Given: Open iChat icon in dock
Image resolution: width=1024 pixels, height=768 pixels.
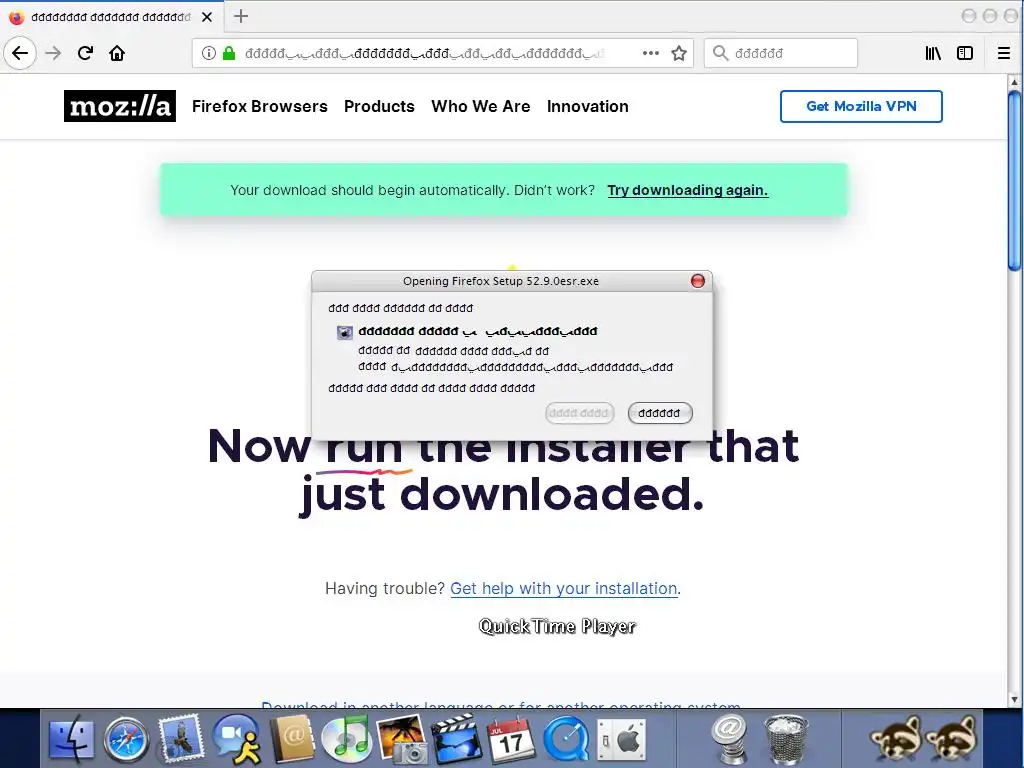Looking at the screenshot, I should 236,739.
